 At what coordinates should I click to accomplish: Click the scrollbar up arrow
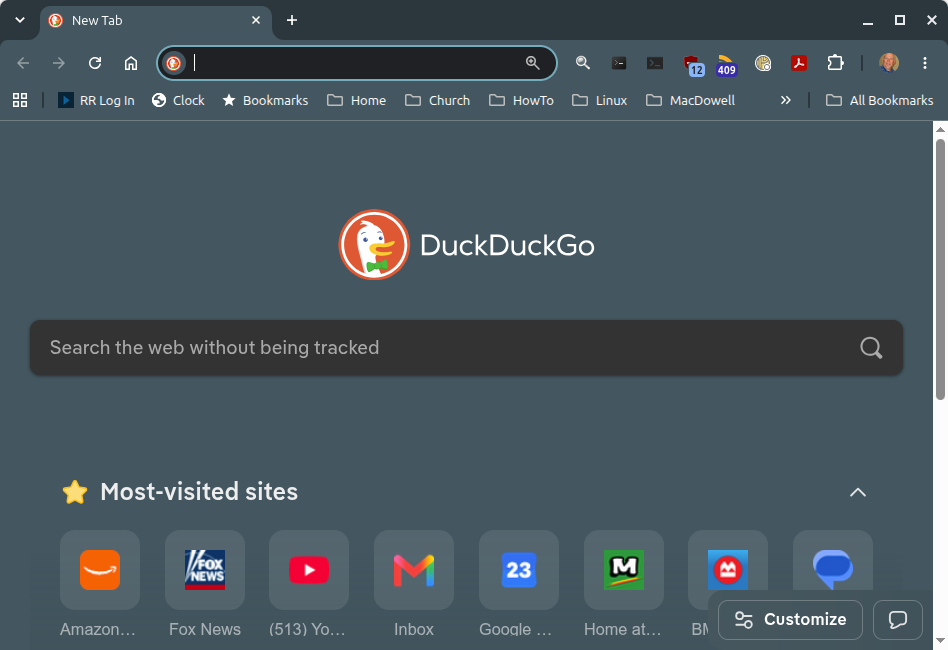pos(940,129)
